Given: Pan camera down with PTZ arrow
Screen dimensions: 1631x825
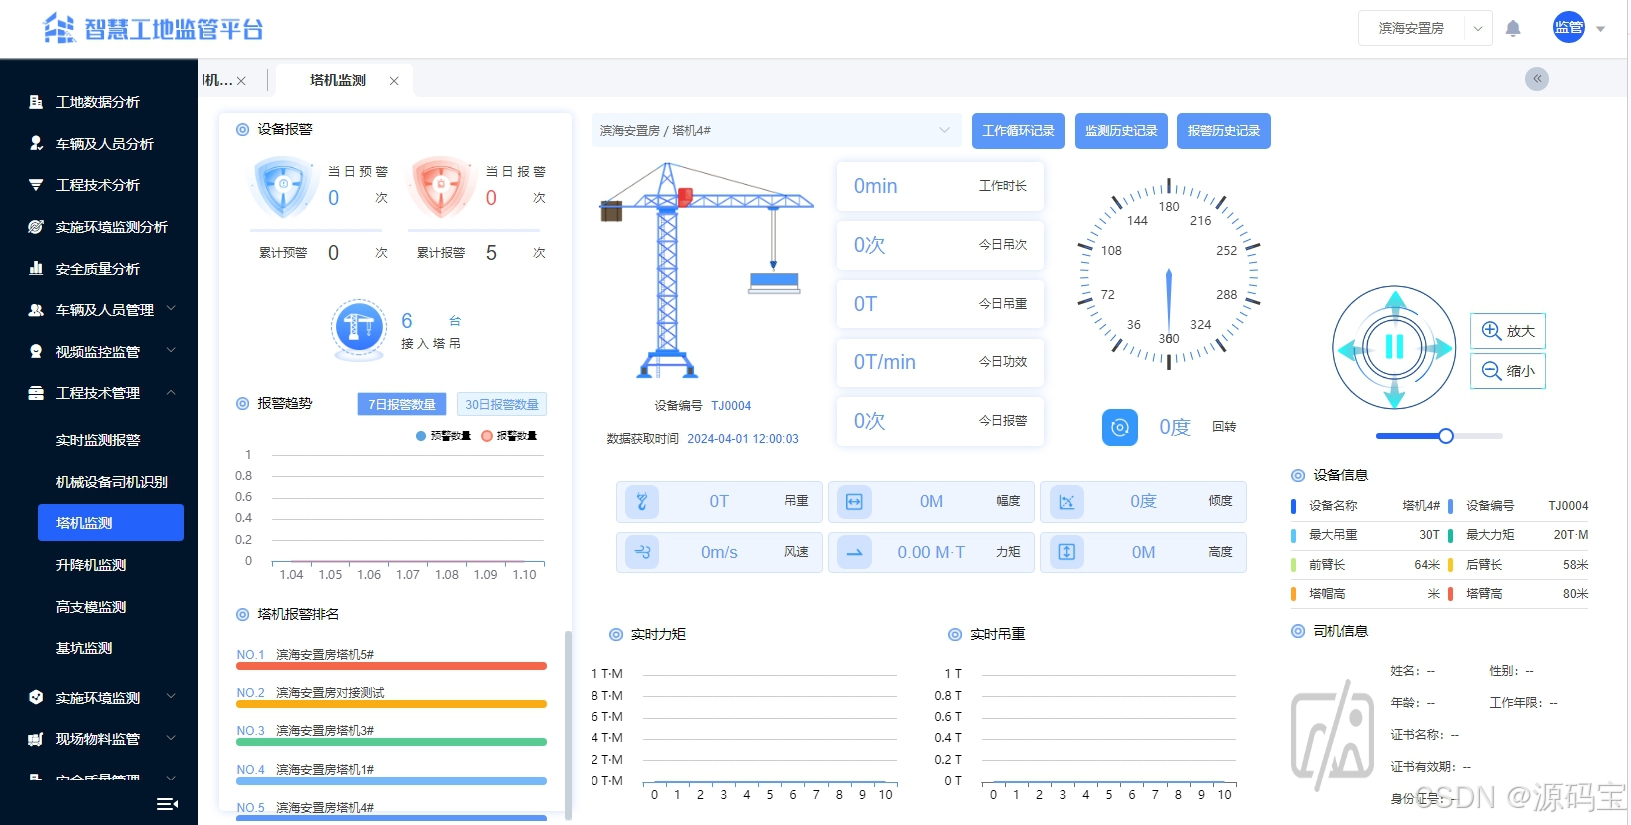Looking at the screenshot, I should tap(1395, 397).
